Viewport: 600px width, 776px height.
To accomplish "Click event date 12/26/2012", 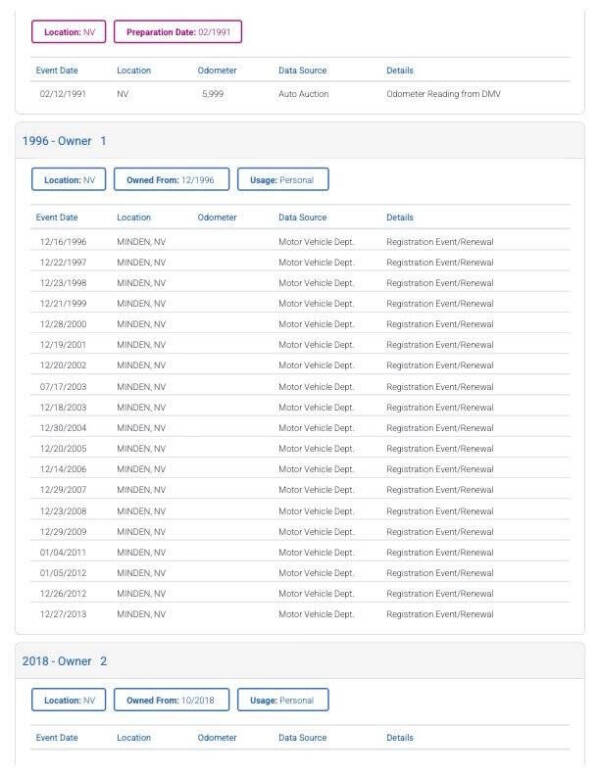I will click(63, 594).
